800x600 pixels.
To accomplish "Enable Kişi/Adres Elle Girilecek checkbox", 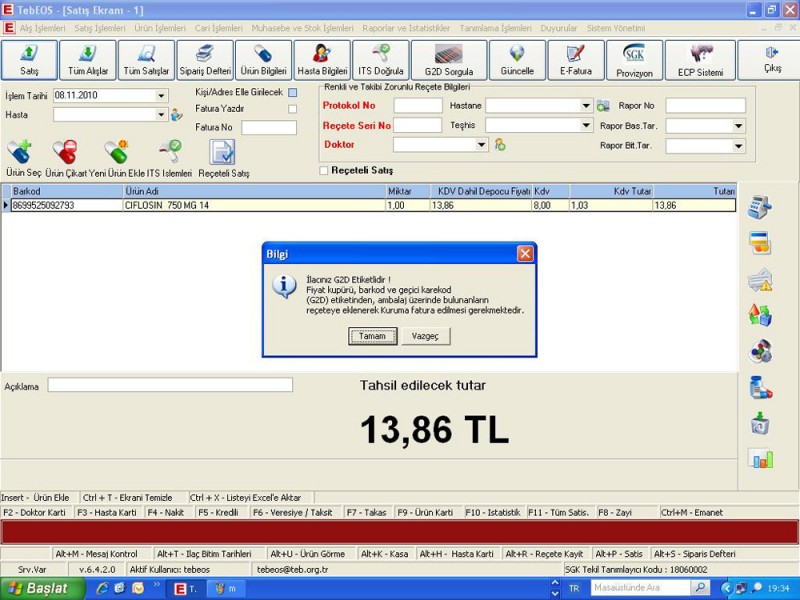I will [292, 93].
